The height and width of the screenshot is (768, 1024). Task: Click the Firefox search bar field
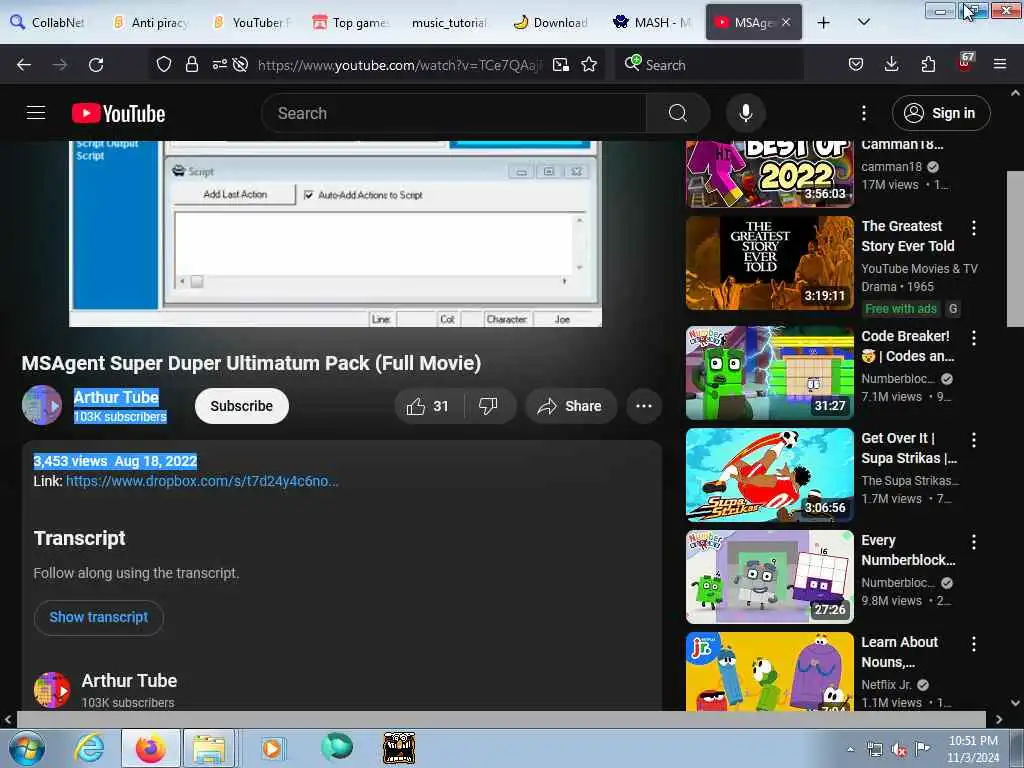[709, 65]
